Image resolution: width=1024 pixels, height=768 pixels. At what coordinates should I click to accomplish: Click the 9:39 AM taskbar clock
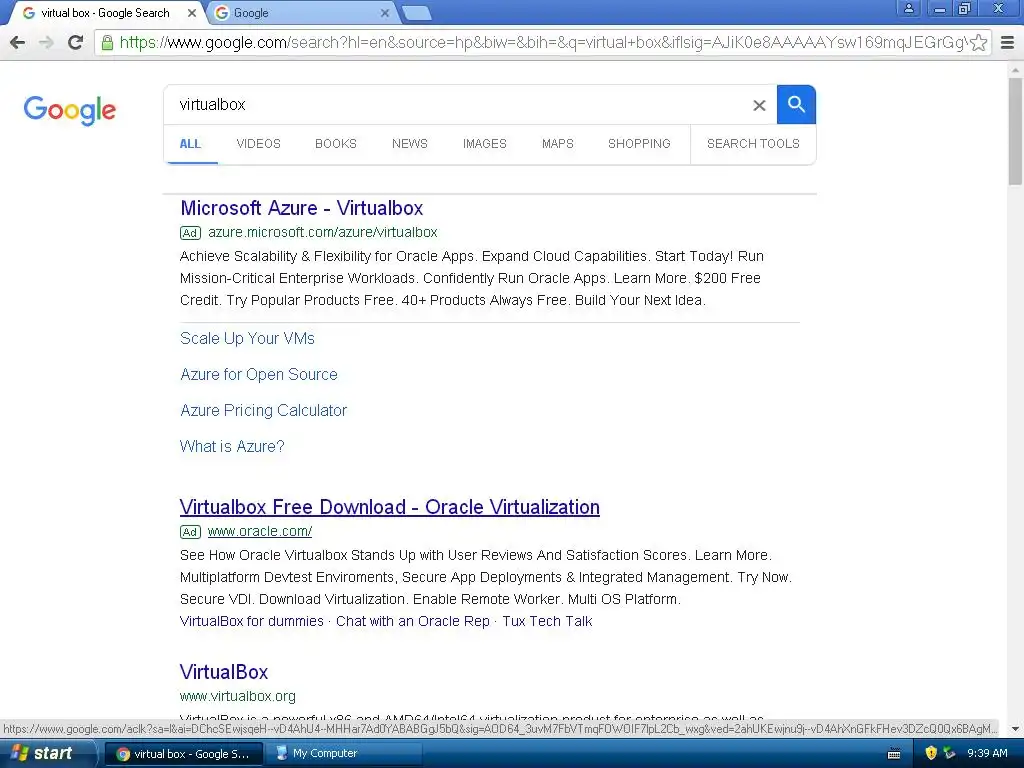[x=987, y=753]
